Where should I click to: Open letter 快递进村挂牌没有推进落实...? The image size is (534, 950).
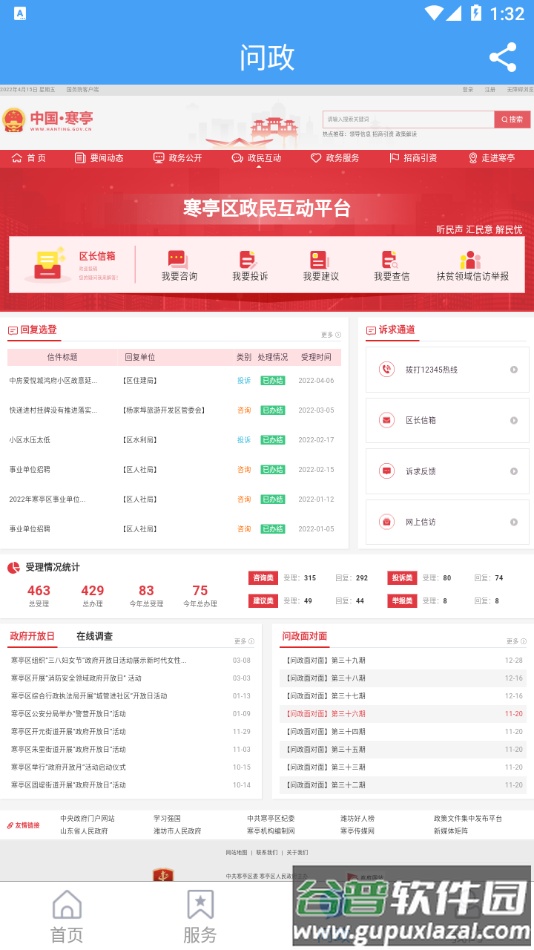pos(53,410)
